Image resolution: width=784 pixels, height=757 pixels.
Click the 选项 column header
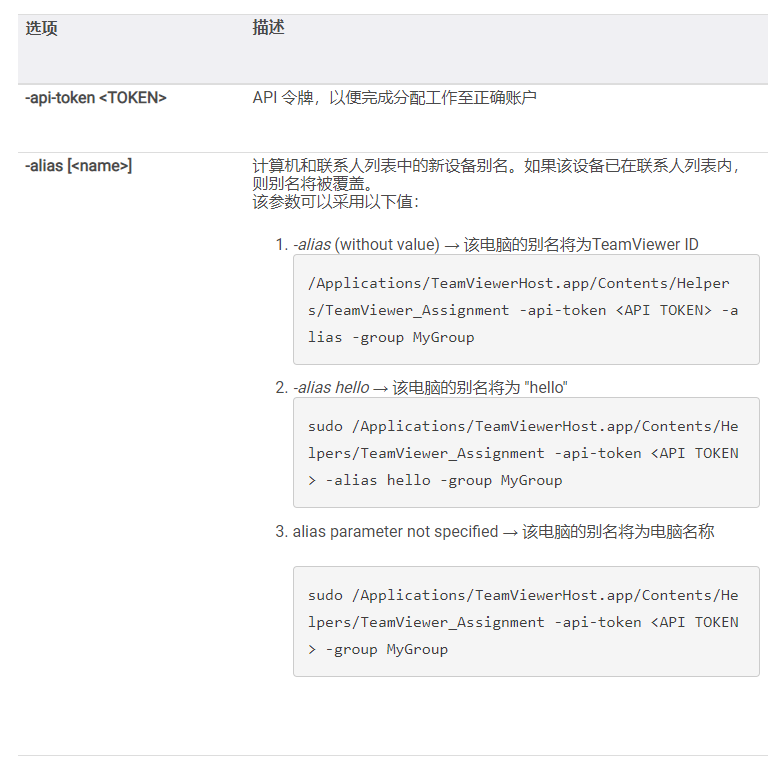point(42,28)
